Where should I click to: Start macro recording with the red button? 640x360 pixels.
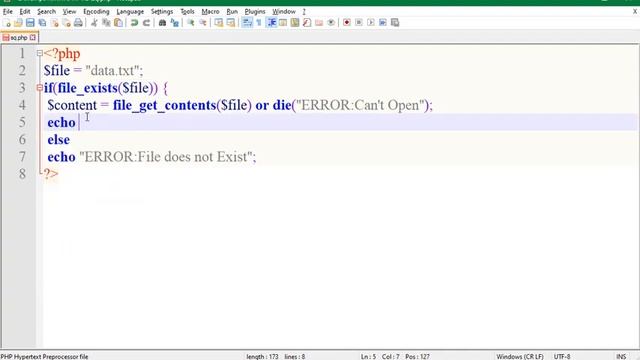(347, 23)
